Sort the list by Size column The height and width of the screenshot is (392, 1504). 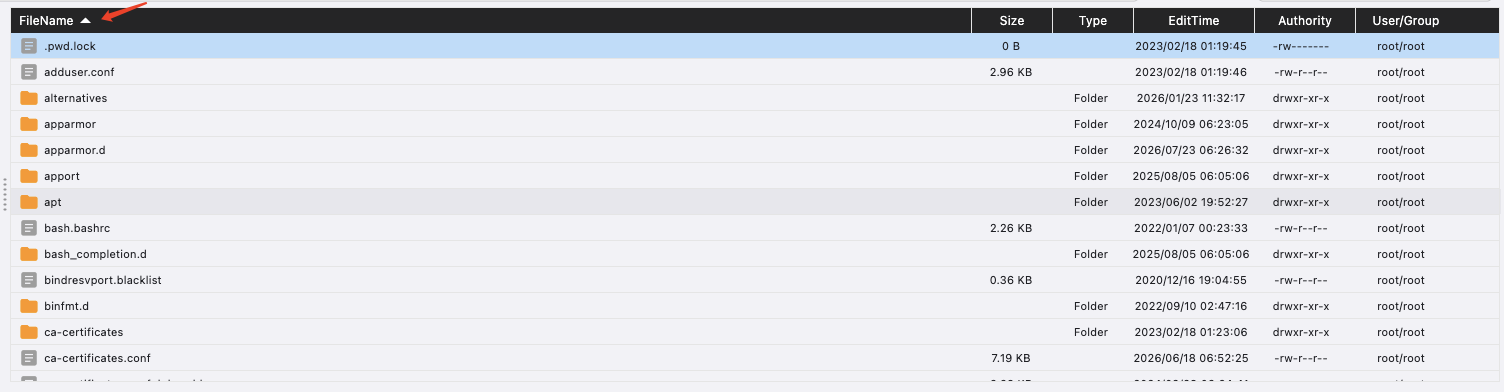click(x=1011, y=20)
